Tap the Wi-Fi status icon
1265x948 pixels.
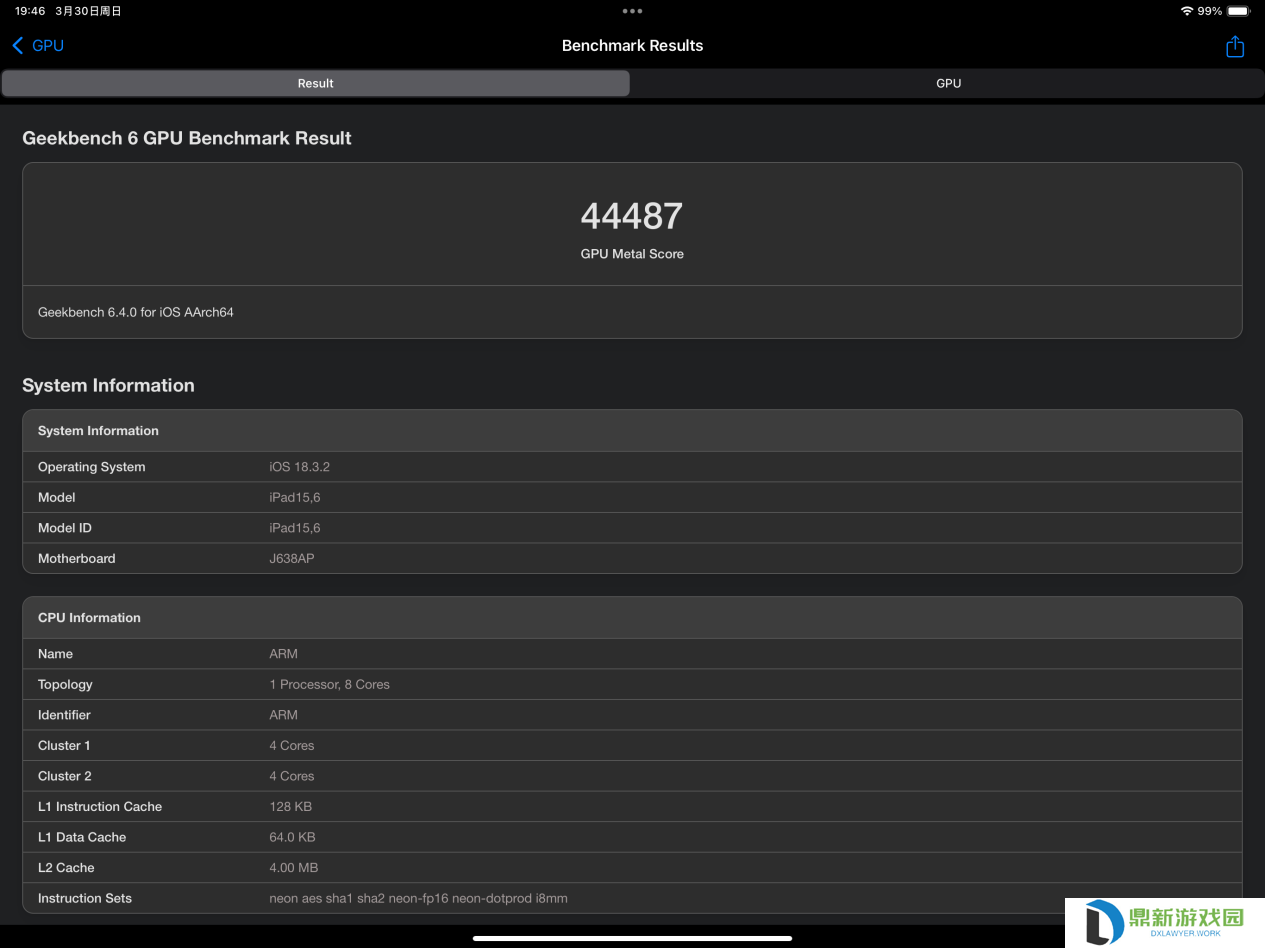coord(1186,11)
